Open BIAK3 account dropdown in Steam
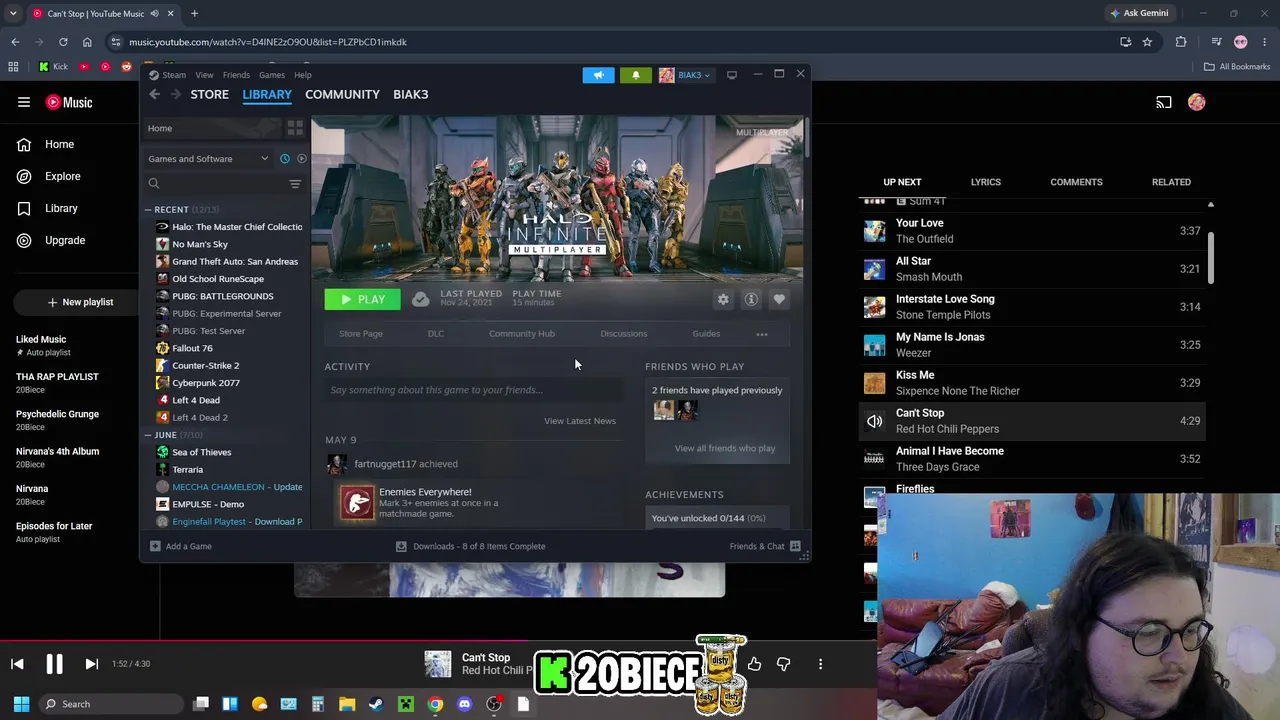The width and height of the screenshot is (1280, 720). pyautogui.click(x=685, y=75)
